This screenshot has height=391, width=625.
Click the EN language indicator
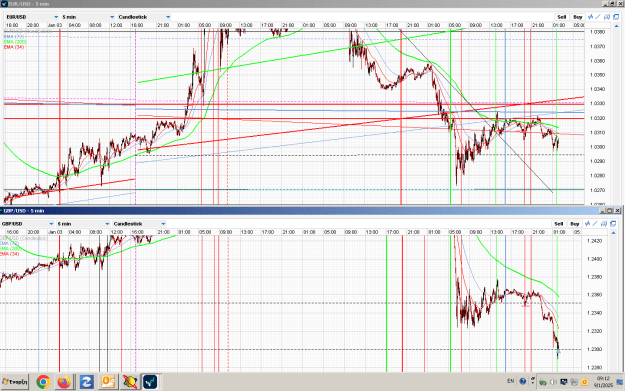tap(511, 381)
